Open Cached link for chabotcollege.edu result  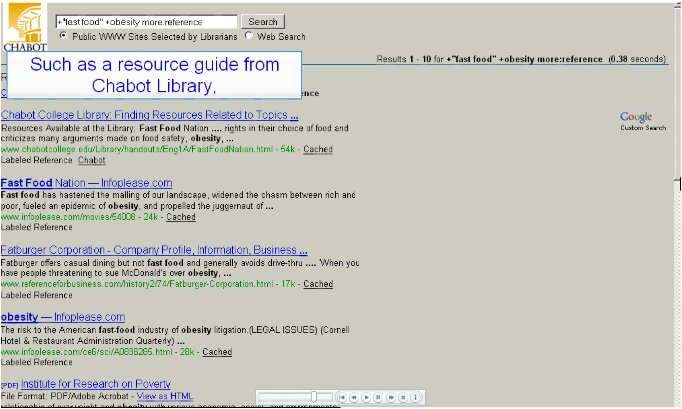318,149
